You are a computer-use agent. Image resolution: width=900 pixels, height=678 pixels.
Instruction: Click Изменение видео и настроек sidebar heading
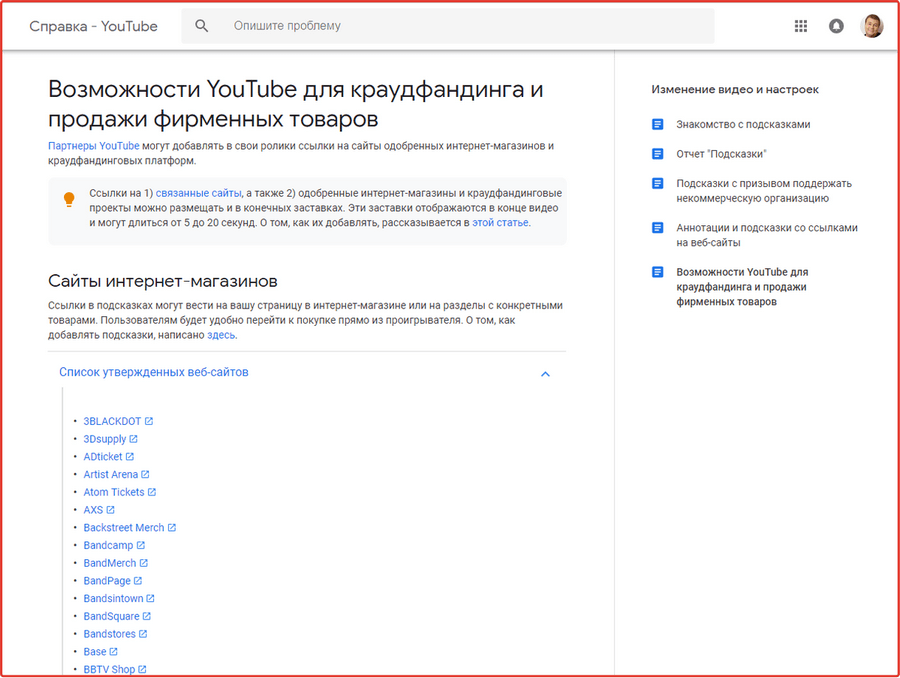735,90
